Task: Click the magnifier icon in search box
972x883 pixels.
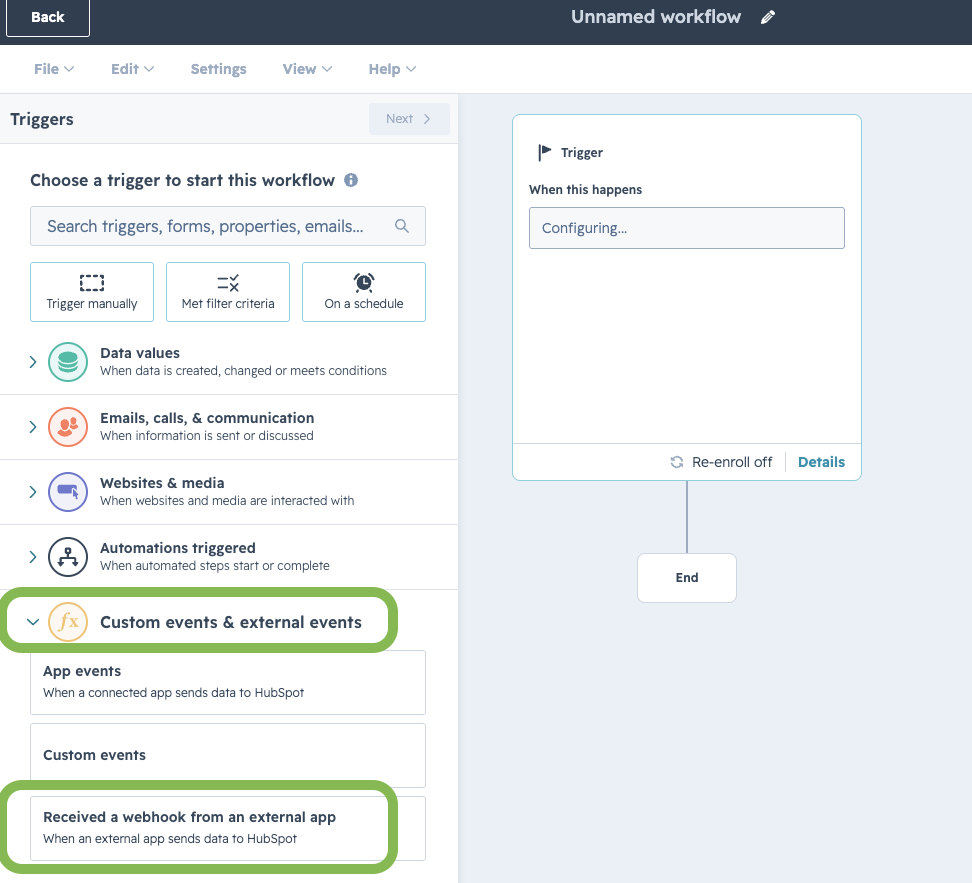Action: pyautogui.click(x=402, y=226)
